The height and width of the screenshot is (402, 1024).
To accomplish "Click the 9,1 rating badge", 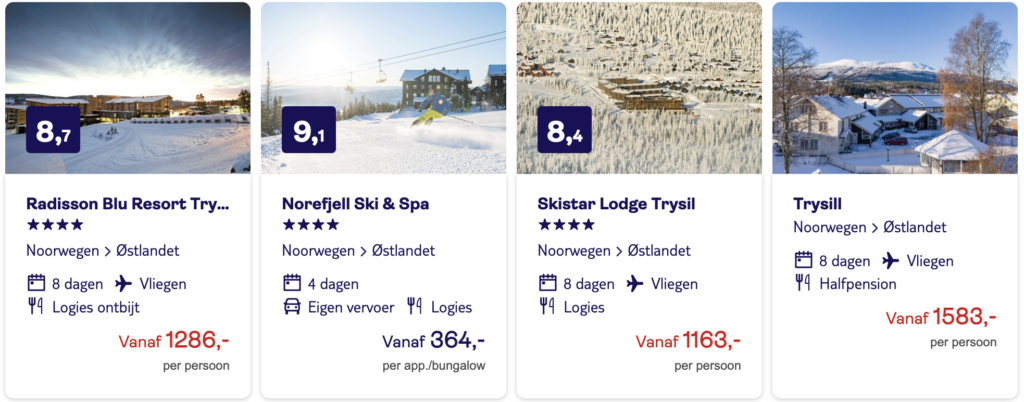I will point(308,129).
